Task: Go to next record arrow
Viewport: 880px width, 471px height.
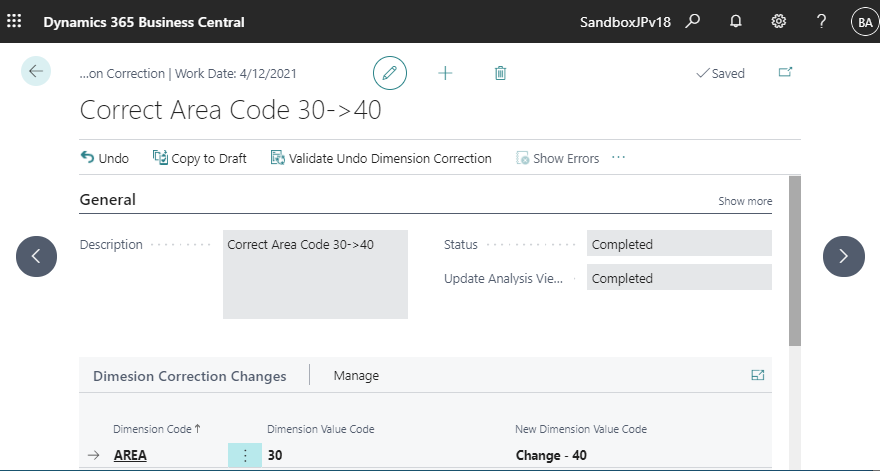Action: 844,257
